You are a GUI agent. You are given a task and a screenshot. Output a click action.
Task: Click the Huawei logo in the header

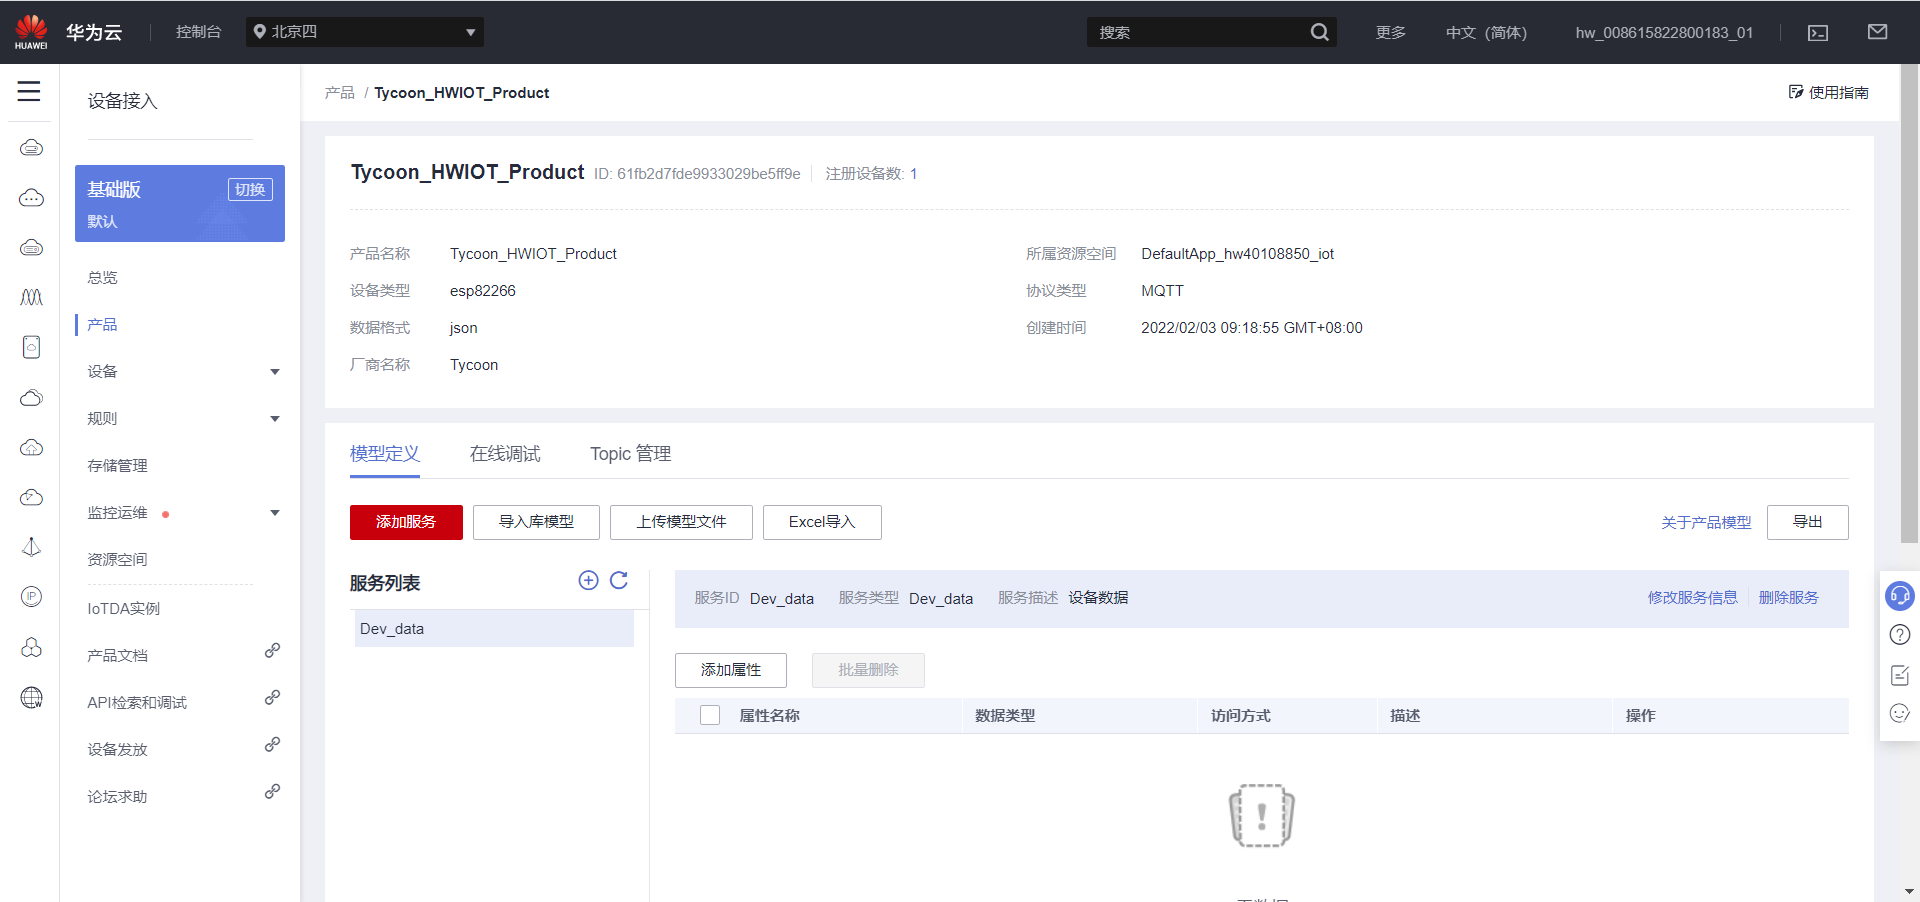point(31,32)
